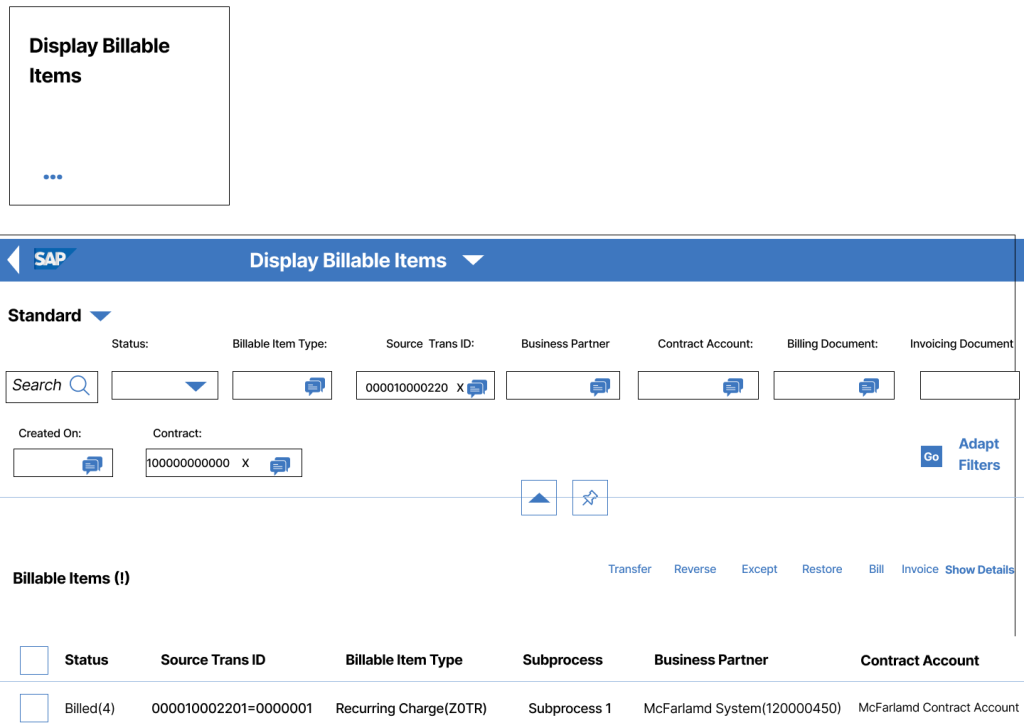Pin the filter bar
The width and height of the screenshot is (1024, 728).
pyautogui.click(x=589, y=497)
